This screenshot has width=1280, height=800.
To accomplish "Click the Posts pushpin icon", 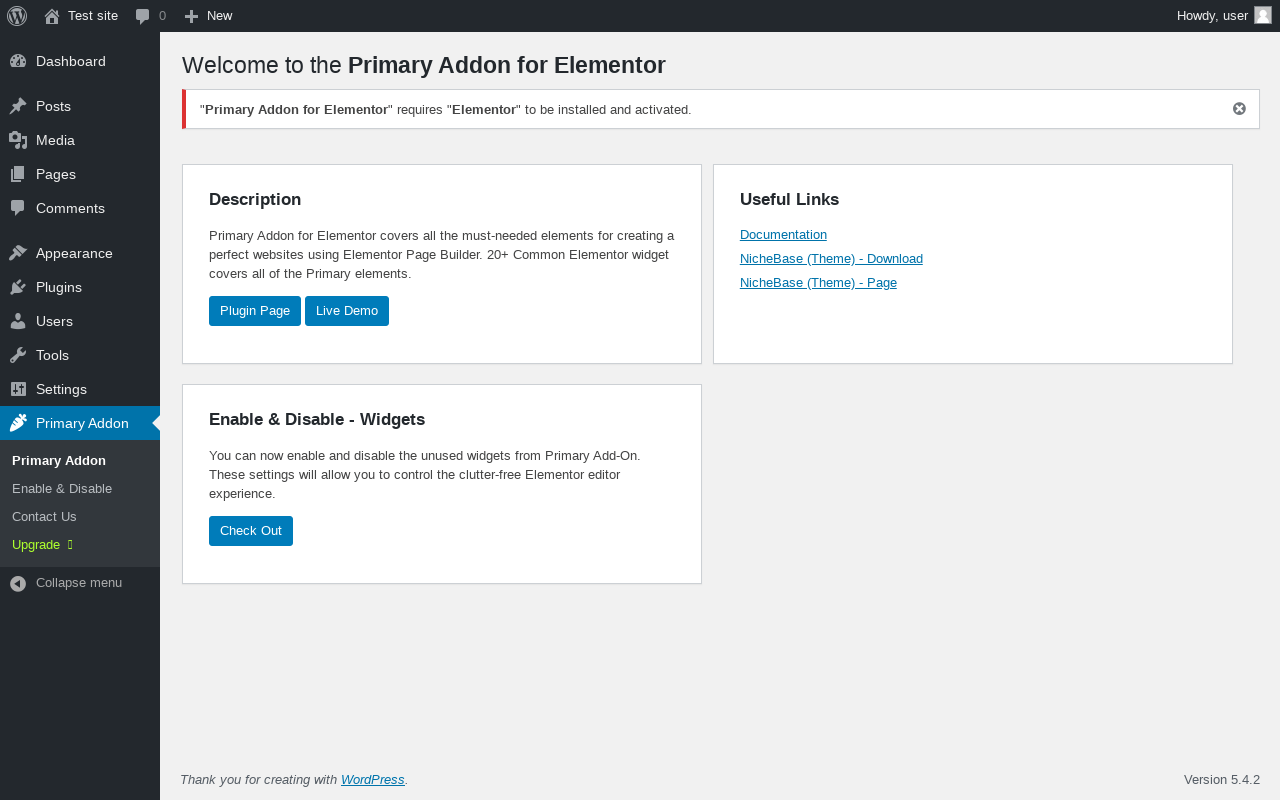I will point(18,106).
